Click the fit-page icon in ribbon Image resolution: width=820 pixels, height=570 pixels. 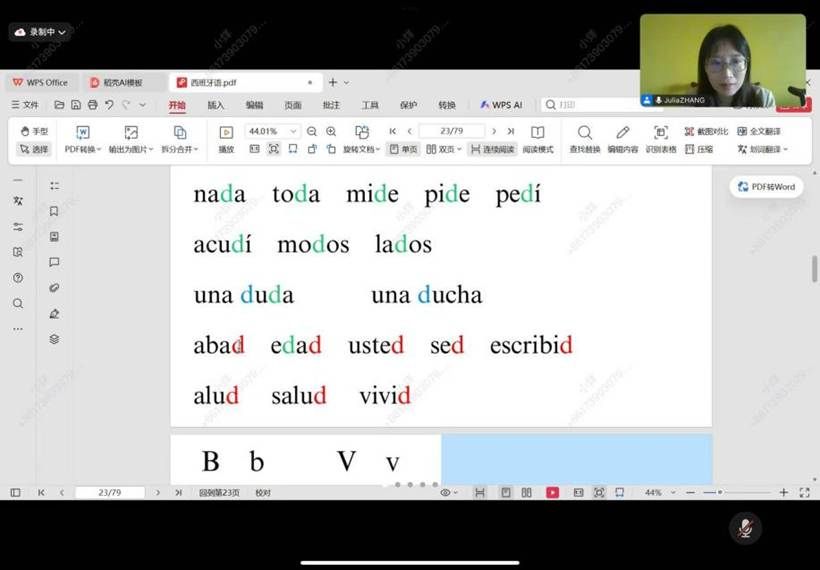point(274,149)
